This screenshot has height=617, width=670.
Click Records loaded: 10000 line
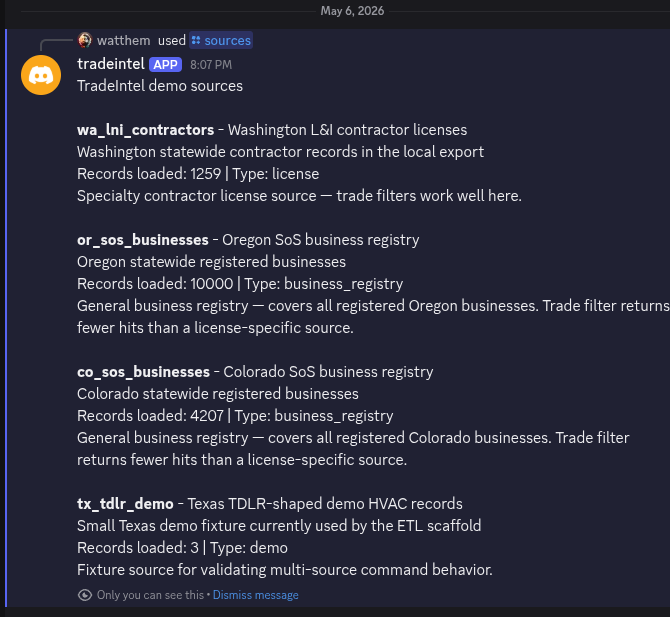tap(240, 284)
